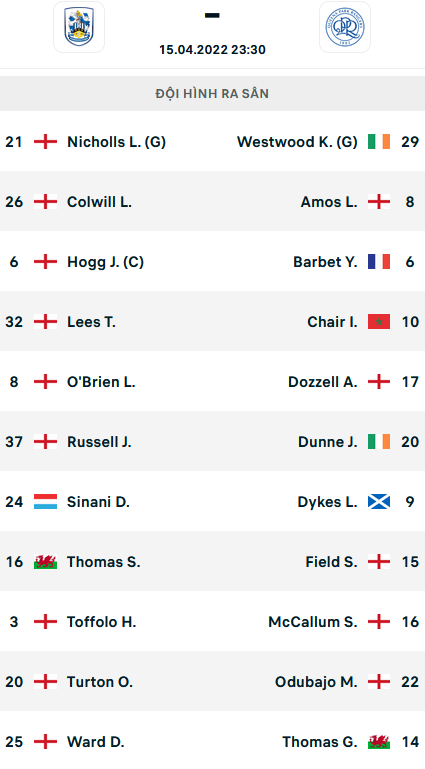Image resolution: width=425 pixels, height=769 pixels.
Task: Open O'Brien L. player page
Action: point(101,382)
